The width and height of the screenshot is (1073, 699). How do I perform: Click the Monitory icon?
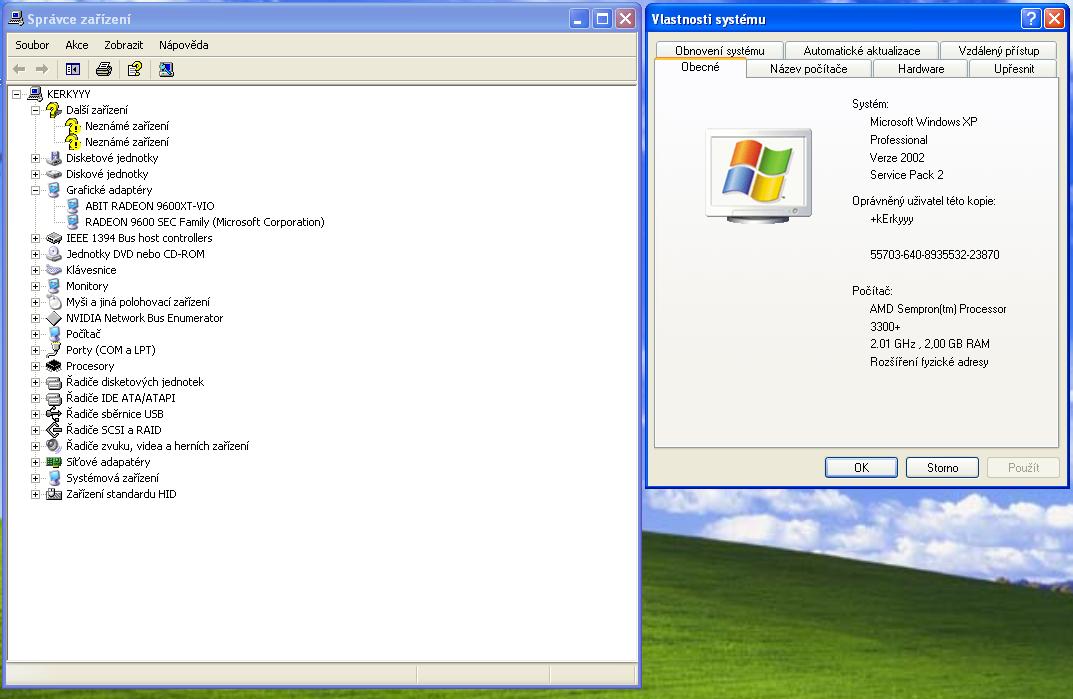pyautogui.click(x=53, y=286)
